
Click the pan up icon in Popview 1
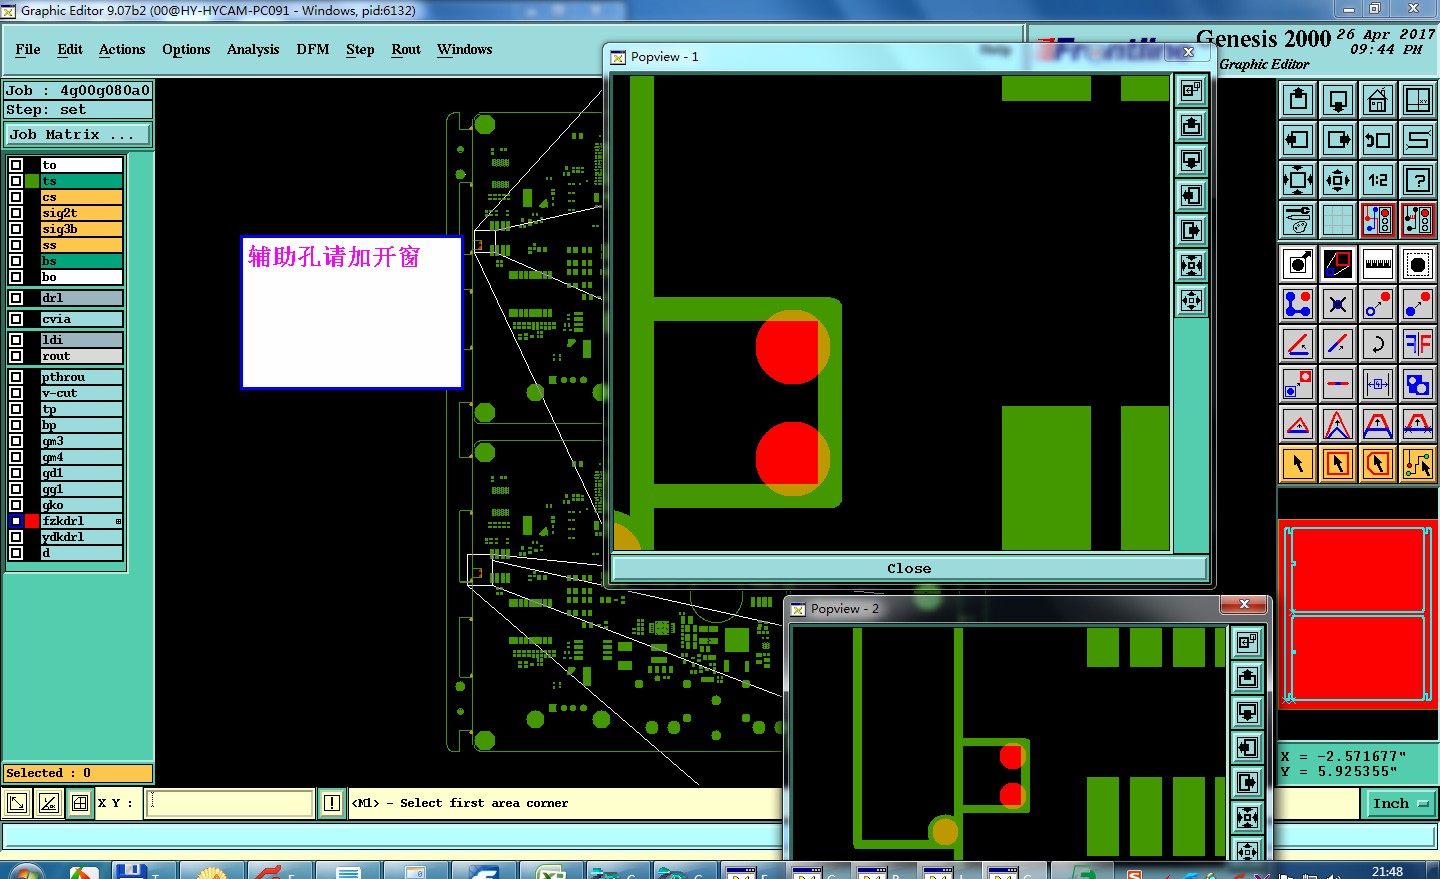1191,125
